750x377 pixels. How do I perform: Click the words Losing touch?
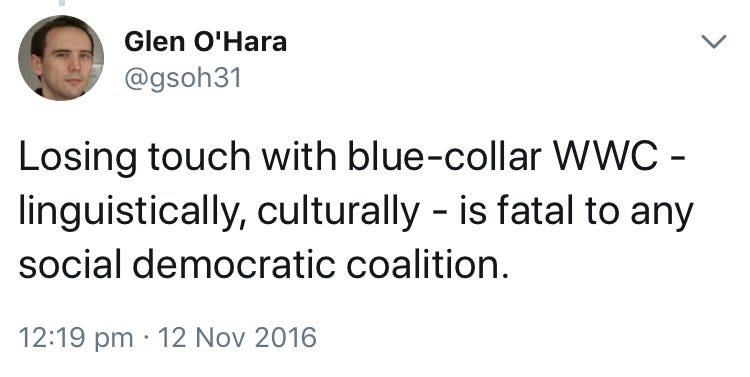(x=134, y=158)
